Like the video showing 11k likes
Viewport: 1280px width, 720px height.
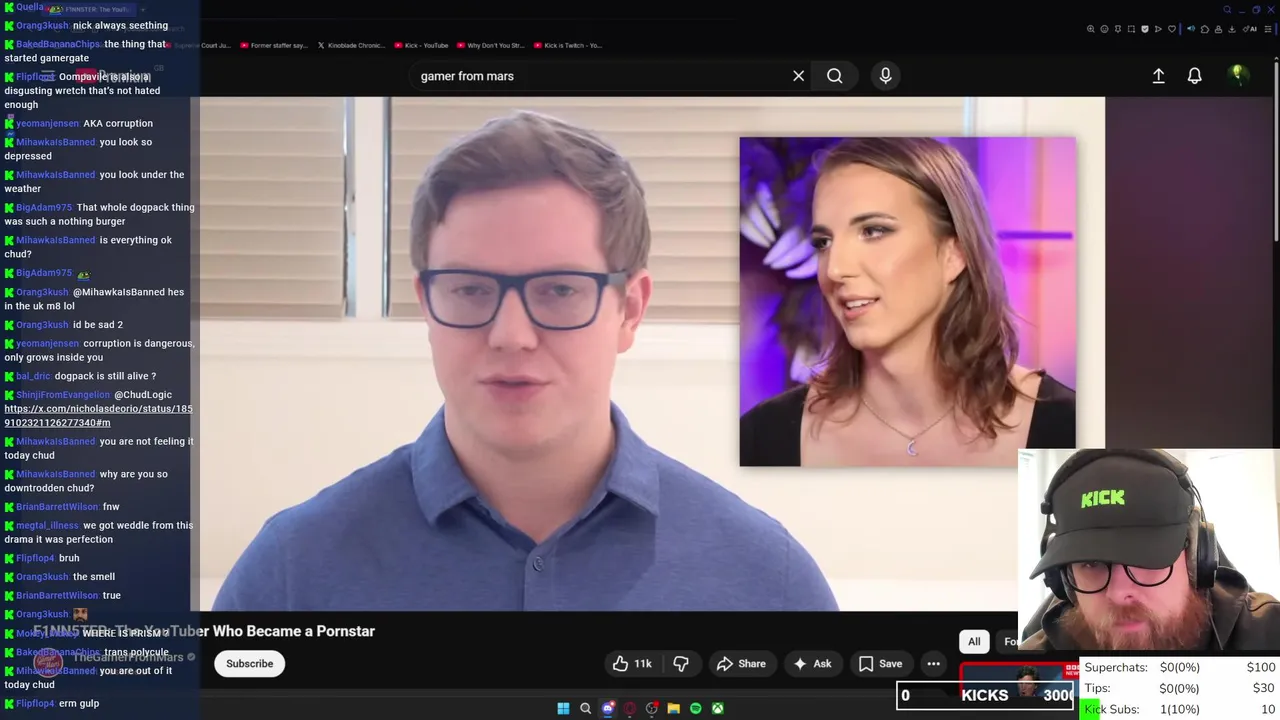point(632,664)
